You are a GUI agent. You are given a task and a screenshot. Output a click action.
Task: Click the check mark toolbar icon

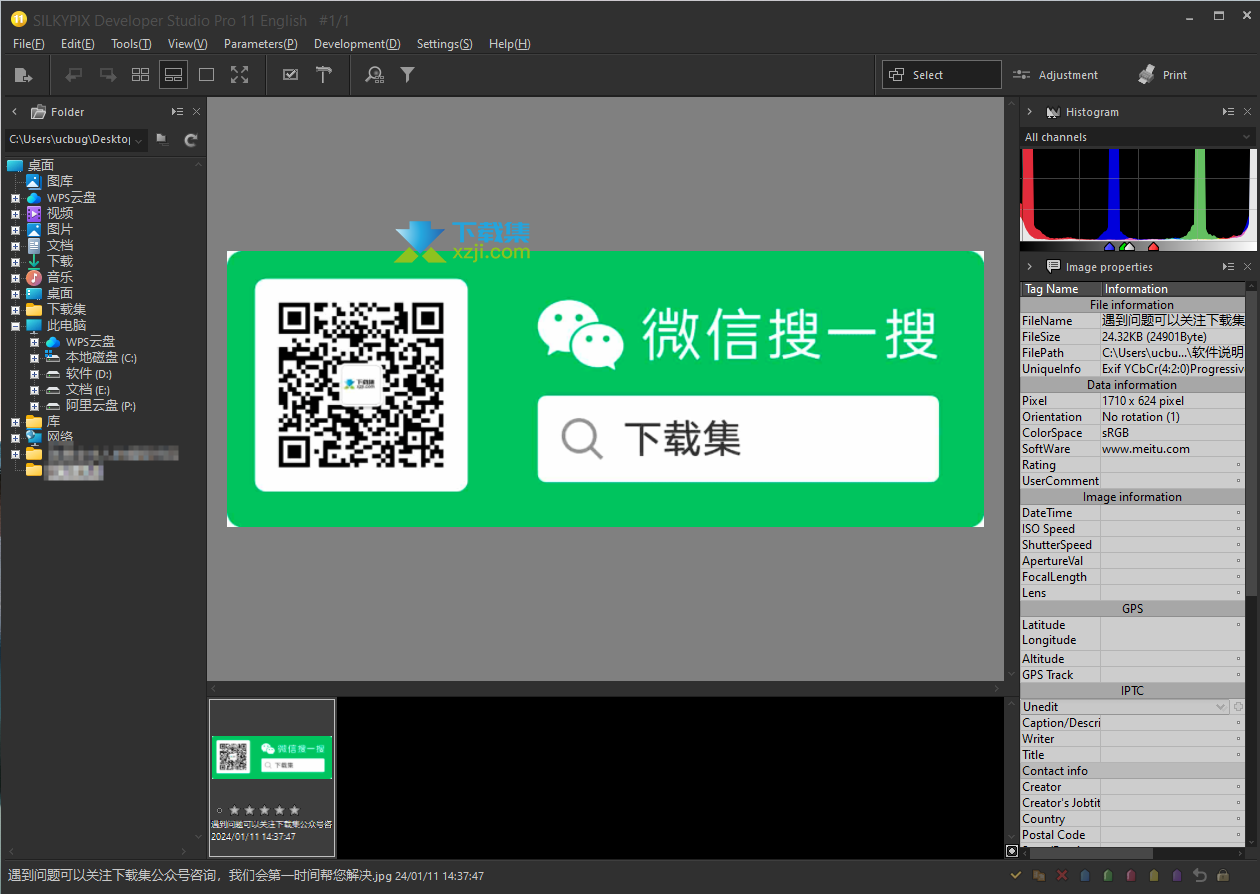point(290,75)
